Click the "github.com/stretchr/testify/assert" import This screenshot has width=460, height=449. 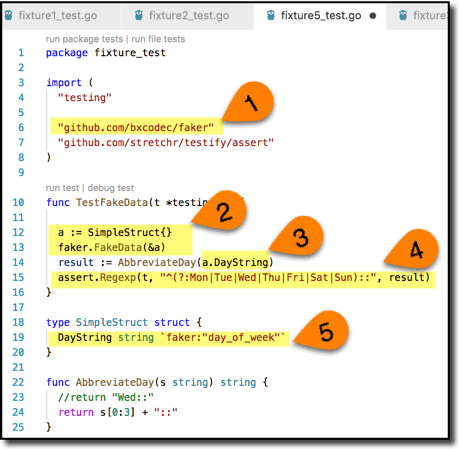[x=166, y=142]
